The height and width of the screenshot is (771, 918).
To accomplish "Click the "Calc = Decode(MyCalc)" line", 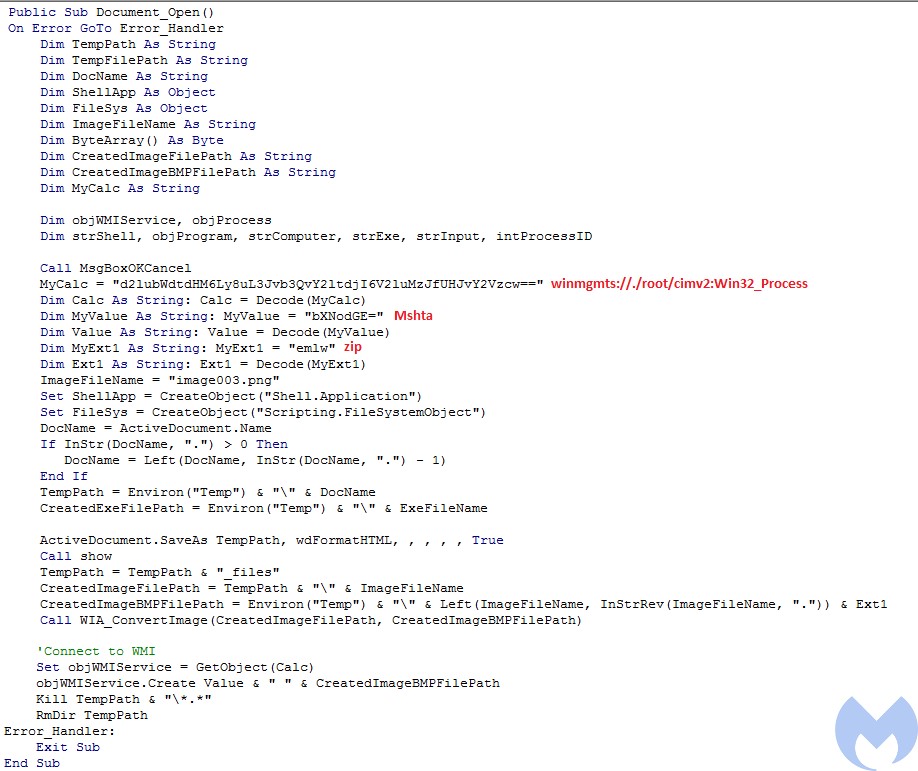I will (x=203, y=300).
